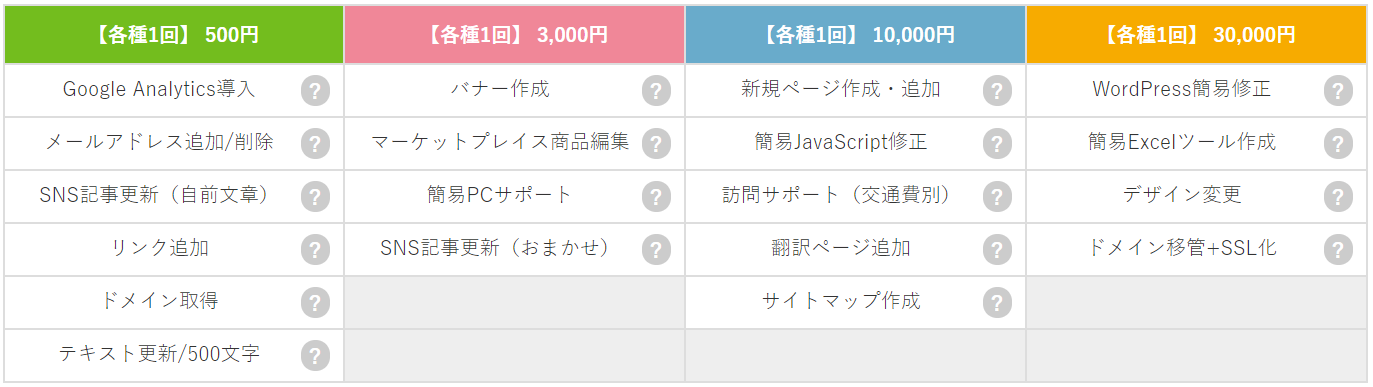
Task: Show help for SNS記事更新（自前文章）
Action: (x=315, y=196)
